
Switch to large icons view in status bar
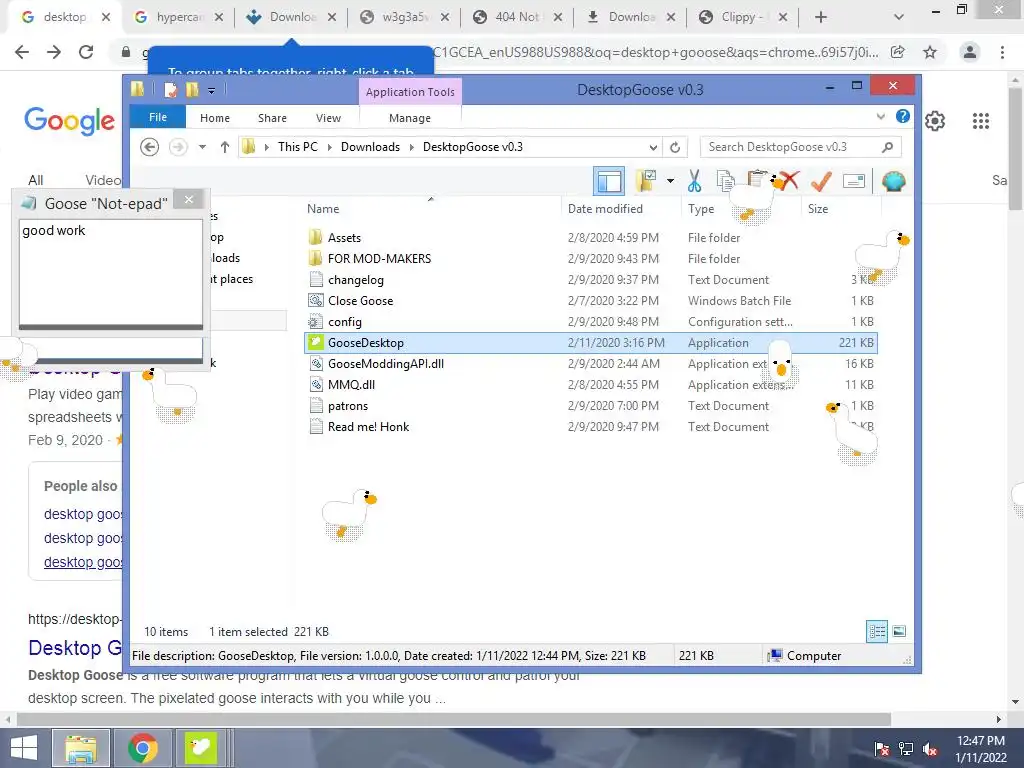(x=899, y=631)
